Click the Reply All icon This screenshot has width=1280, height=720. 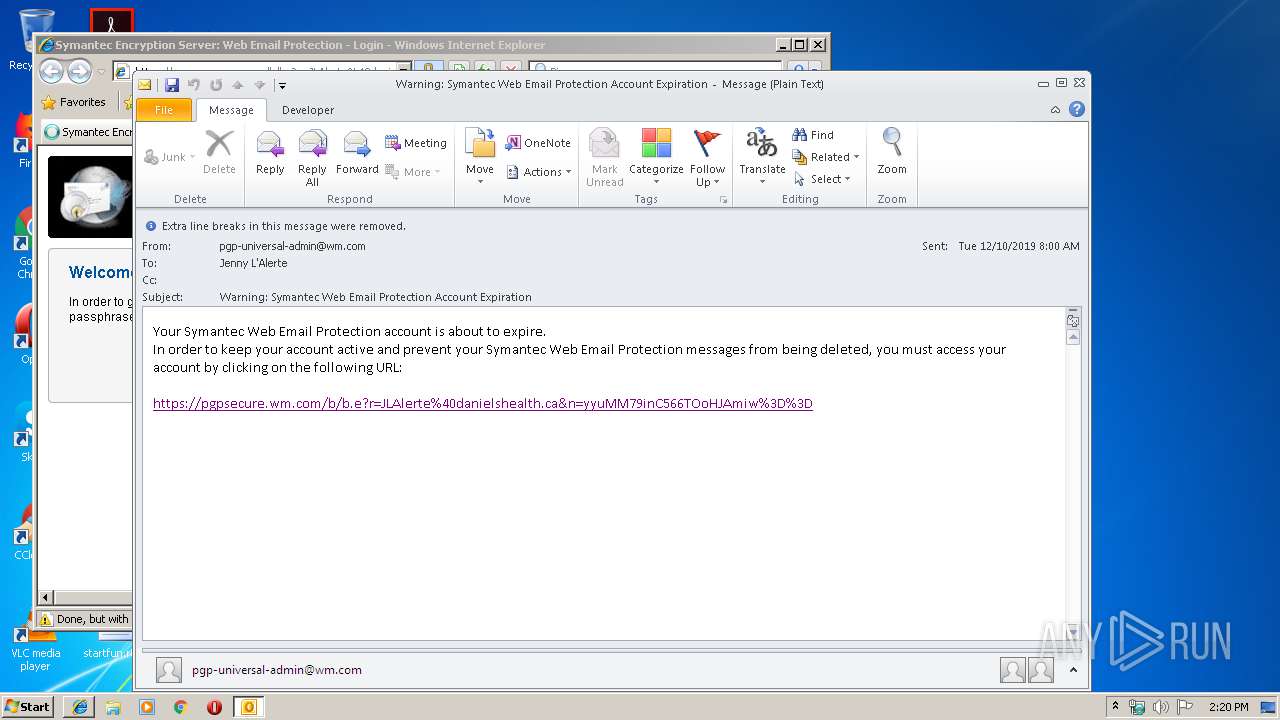pyautogui.click(x=312, y=157)
